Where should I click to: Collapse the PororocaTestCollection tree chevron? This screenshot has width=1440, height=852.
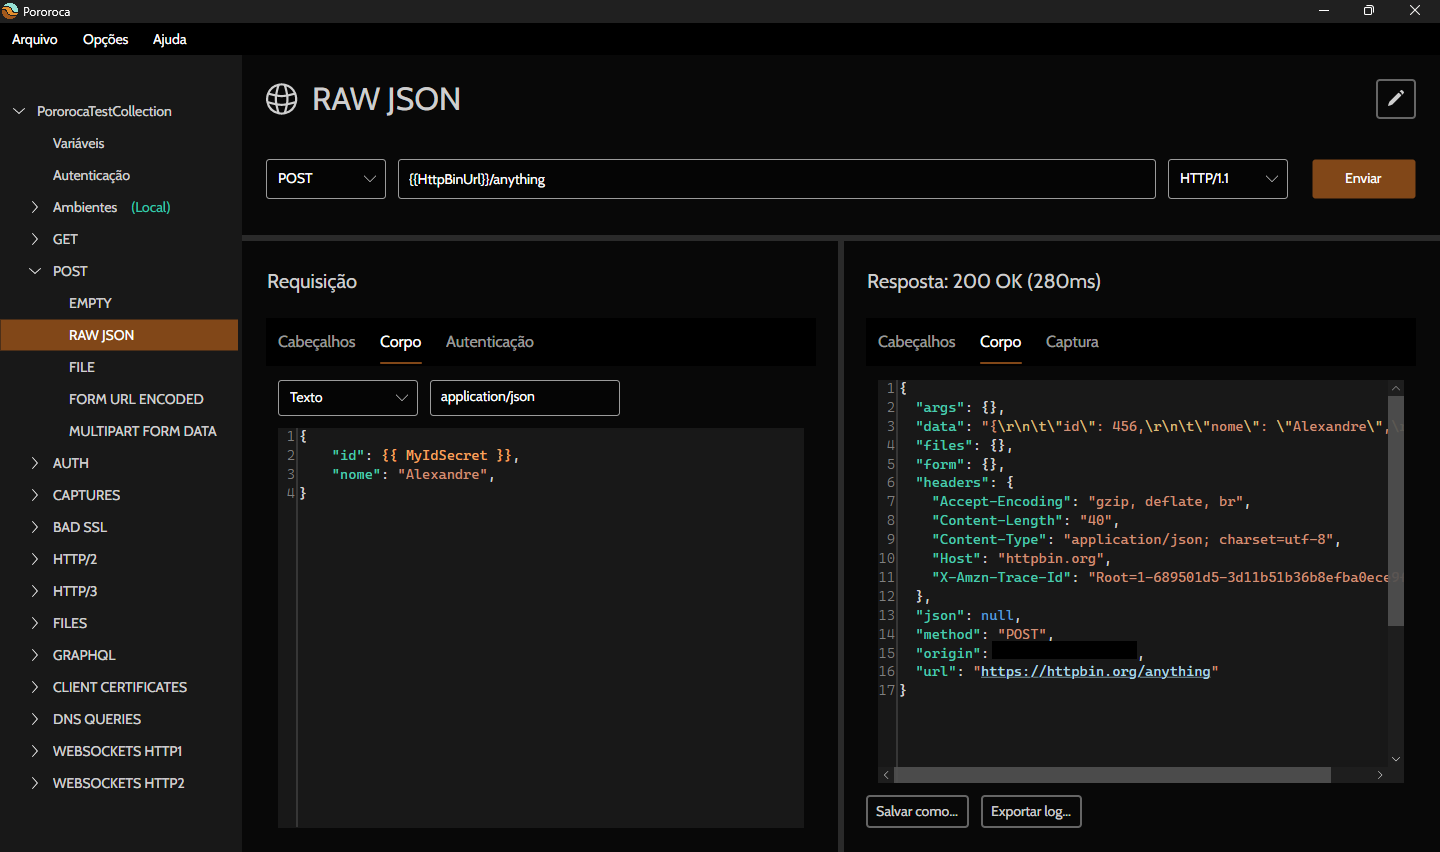pyautogui.click(x=19, y=111)
